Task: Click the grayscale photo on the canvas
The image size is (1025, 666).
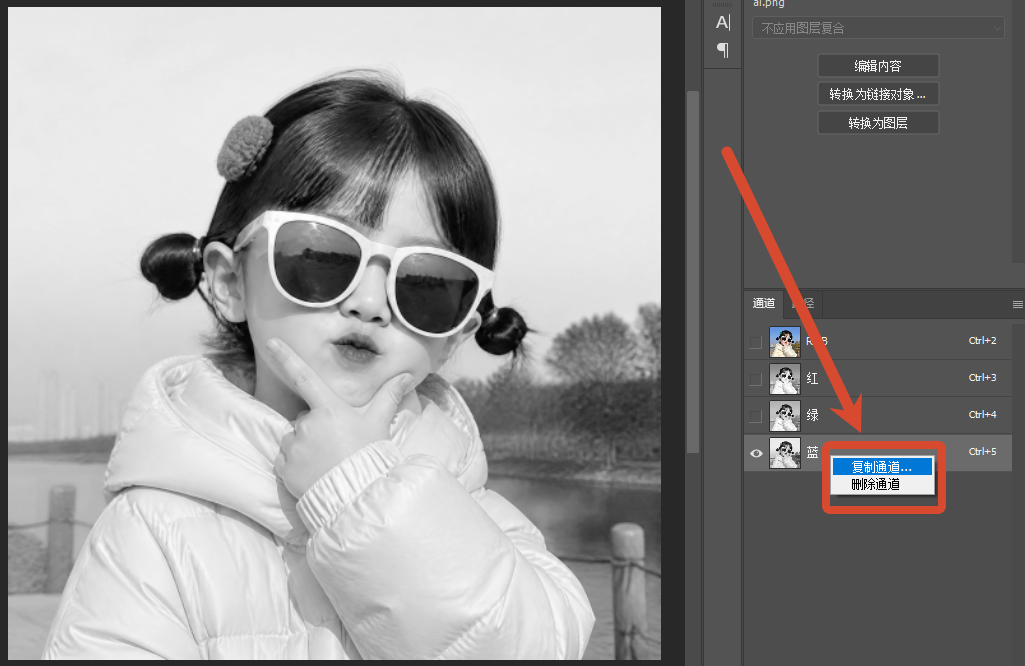Action: [334, 333]
